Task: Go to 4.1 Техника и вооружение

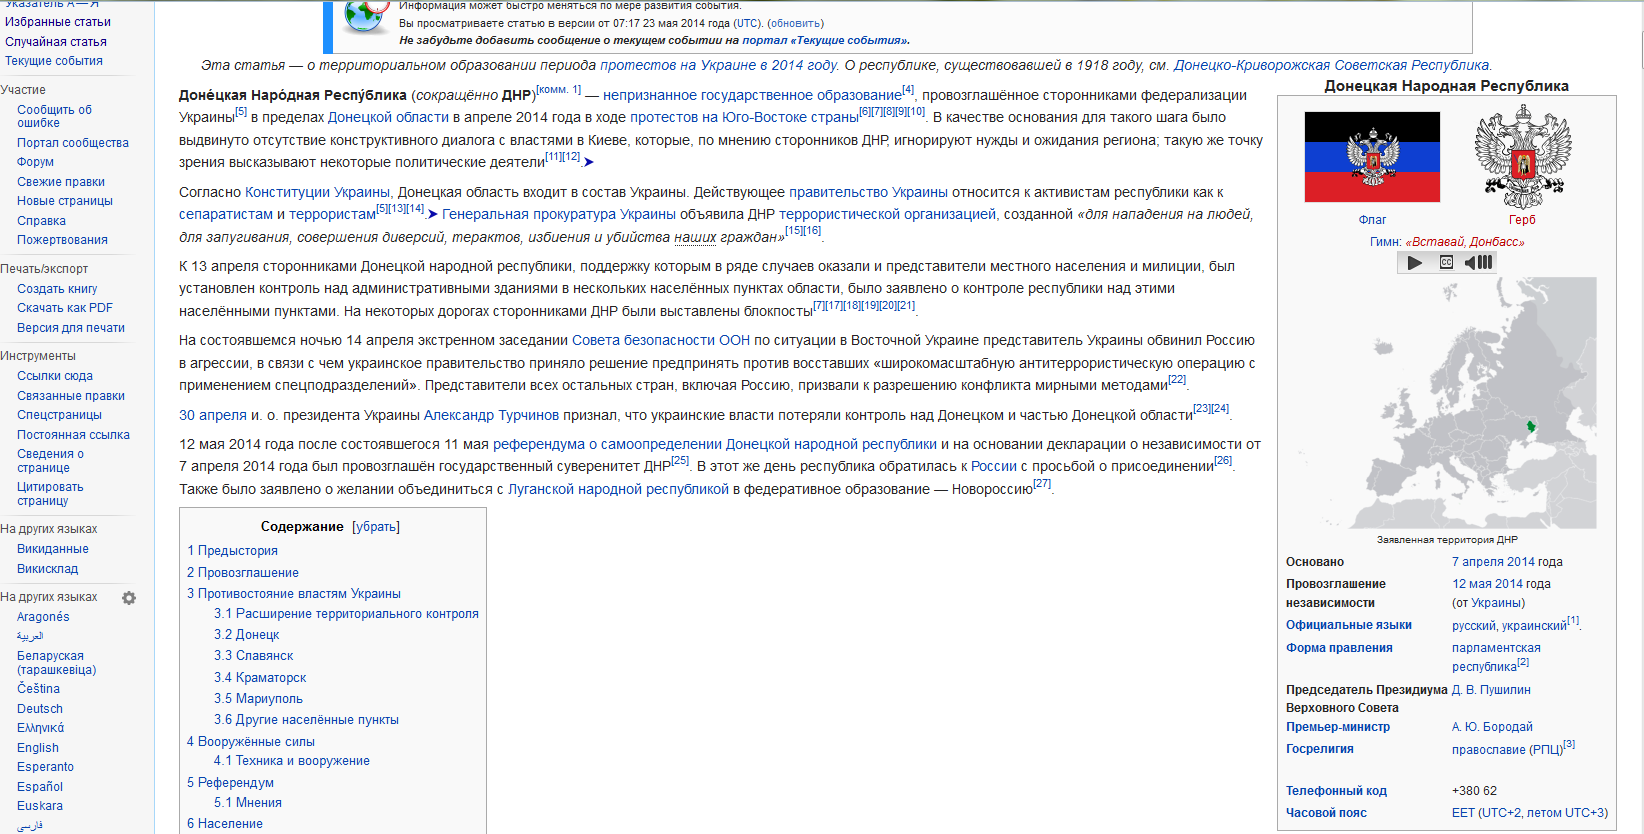Action: pos(292,761)
